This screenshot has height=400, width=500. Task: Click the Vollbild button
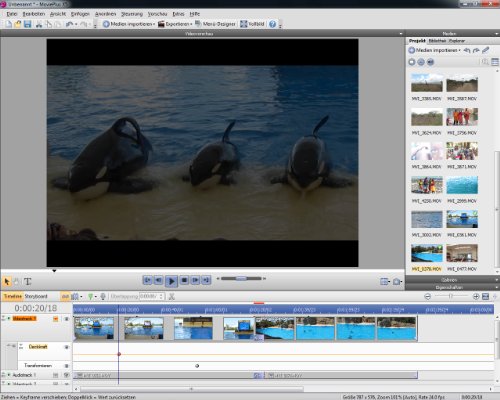coord(252,24)
